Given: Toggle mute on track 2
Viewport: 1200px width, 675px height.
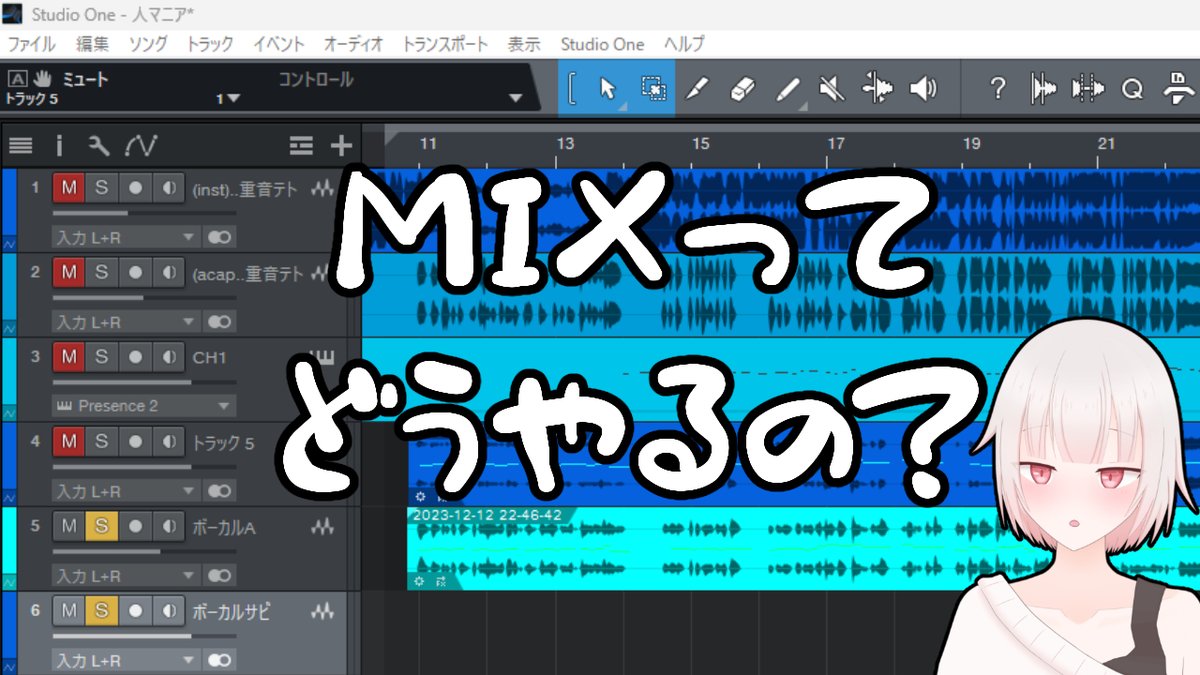Looking at the screenshot, I should click(x=69, y=272).
